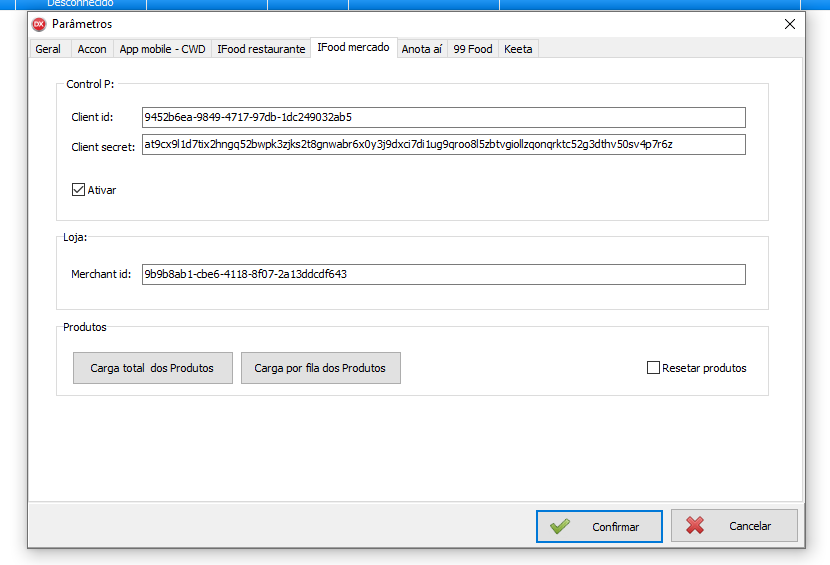The width and height of the screenshot is (830, 565).
Task: Cancel the dialog with Cancelar
Action: 734,526
